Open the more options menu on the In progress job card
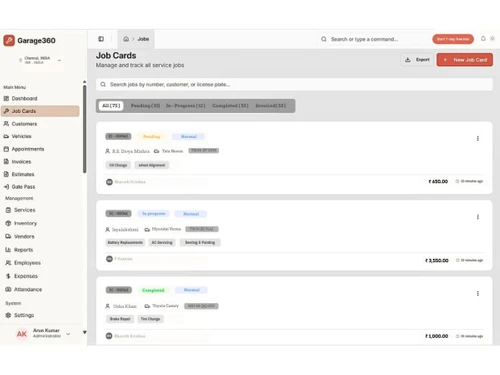Image resolution: width=500 pixels, height=375 pixels. tap(478, 217)
